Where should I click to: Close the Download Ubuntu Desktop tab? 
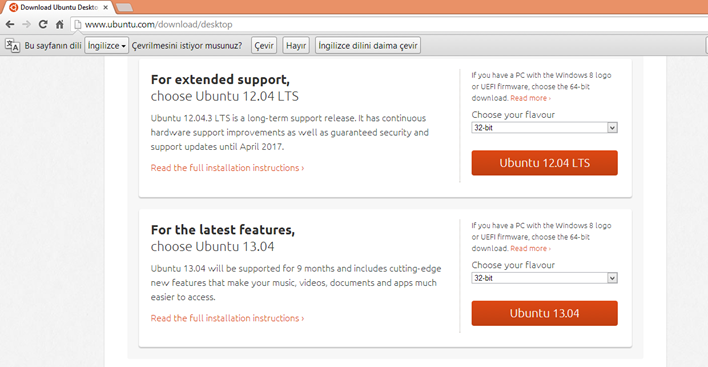[105, 7]
